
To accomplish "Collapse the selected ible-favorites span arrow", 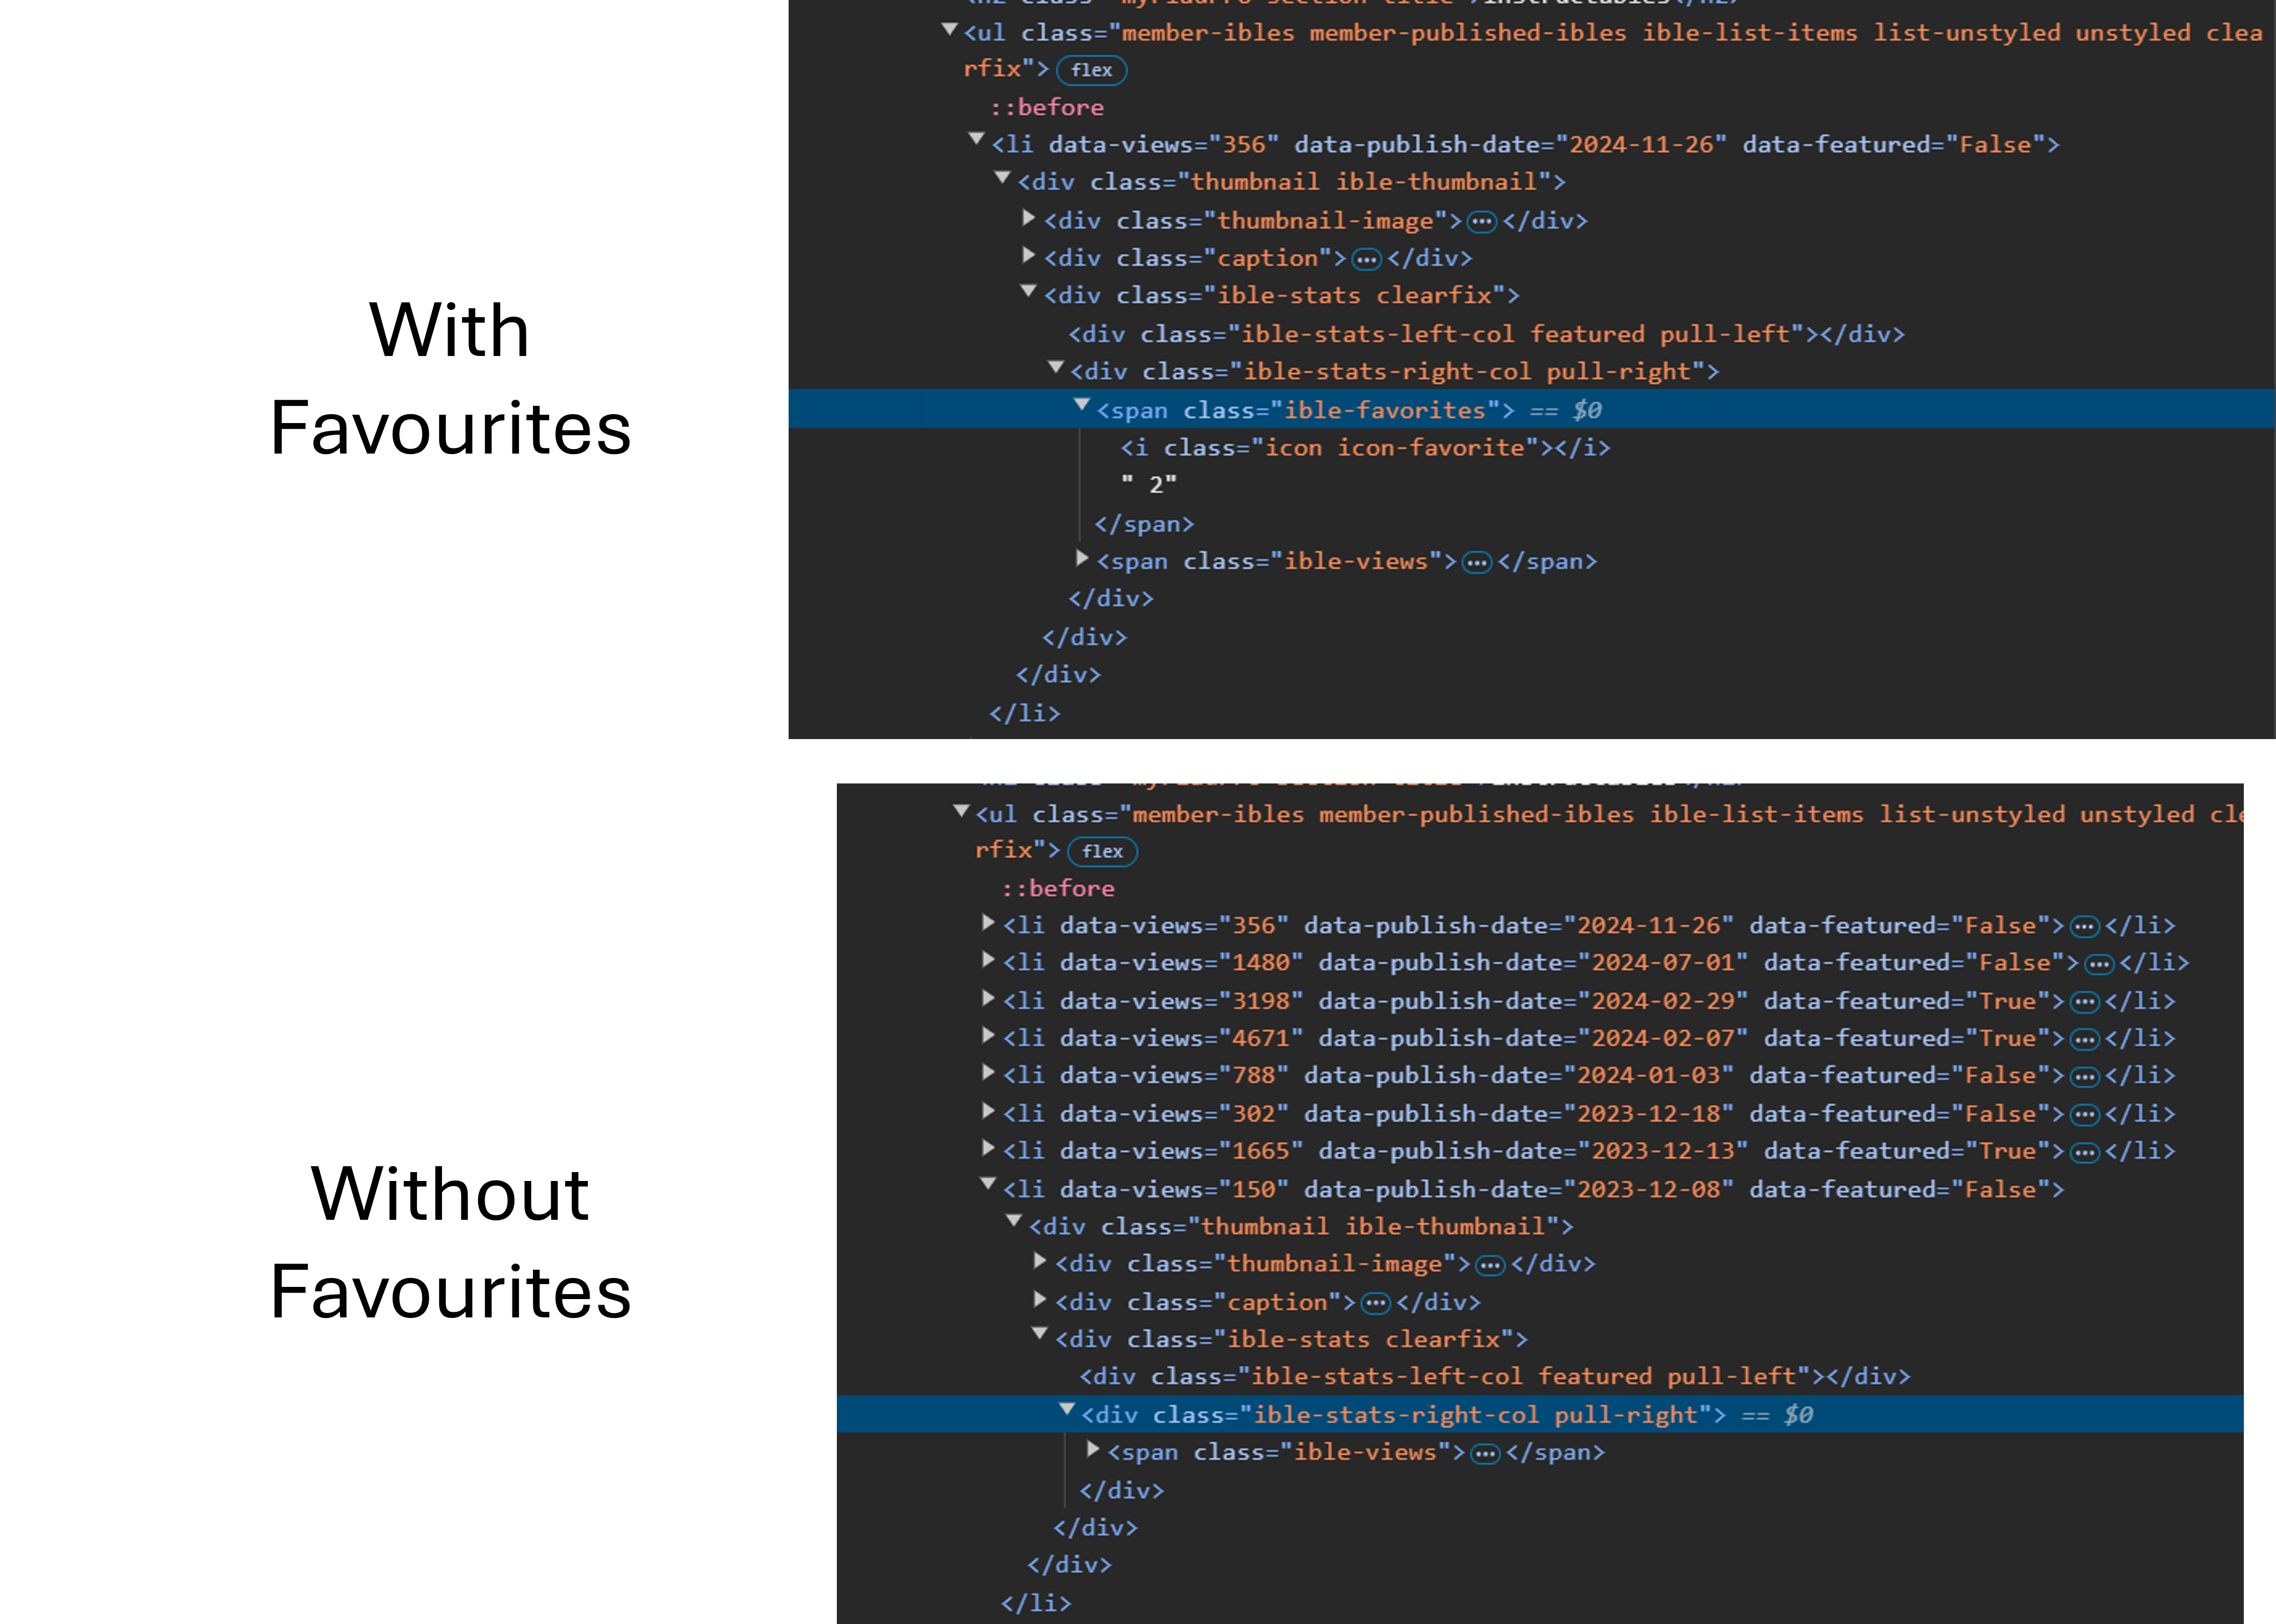I will point(1082,405).
